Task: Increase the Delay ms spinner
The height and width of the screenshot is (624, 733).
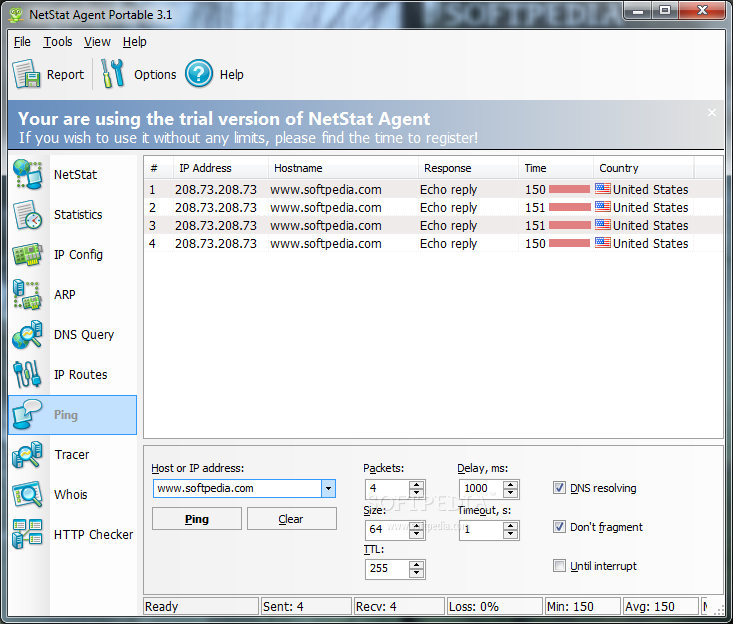Action: coord(510,485)
